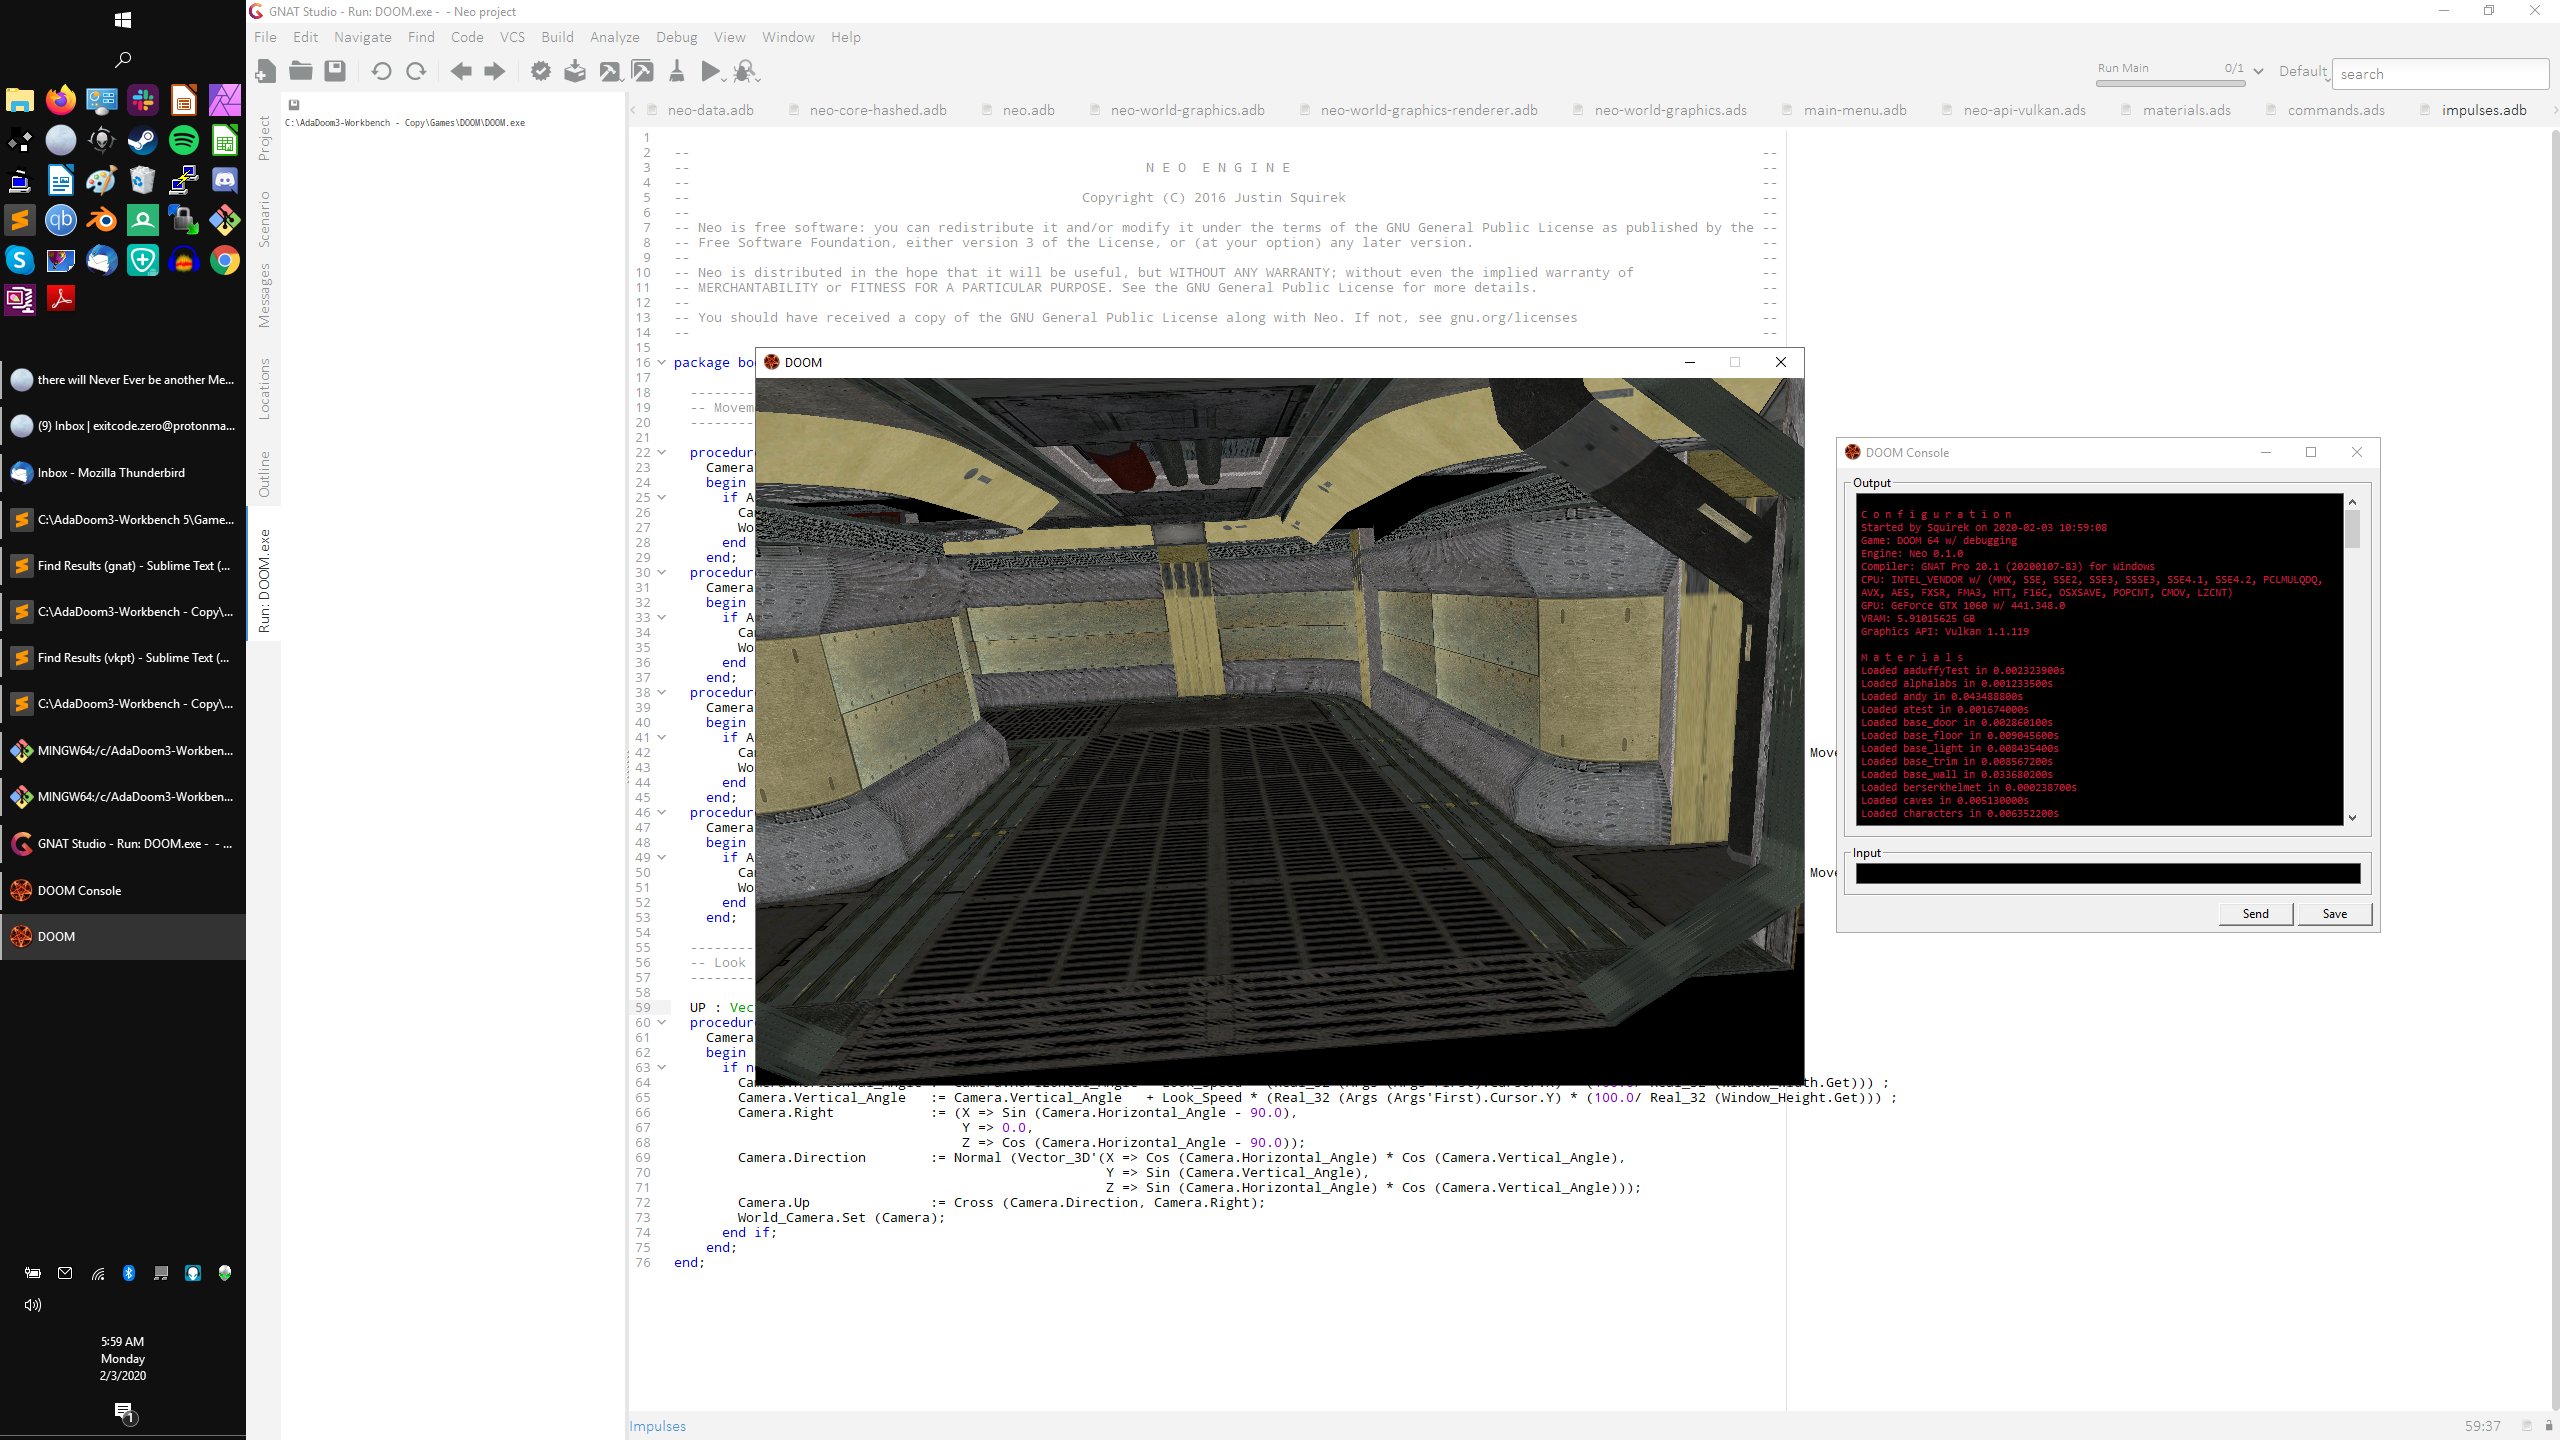Image resolution: width=2560 pixels, height=1440 pixels.
Task: Clean the project with the broom icon
Action: click(x=677, y=71)
